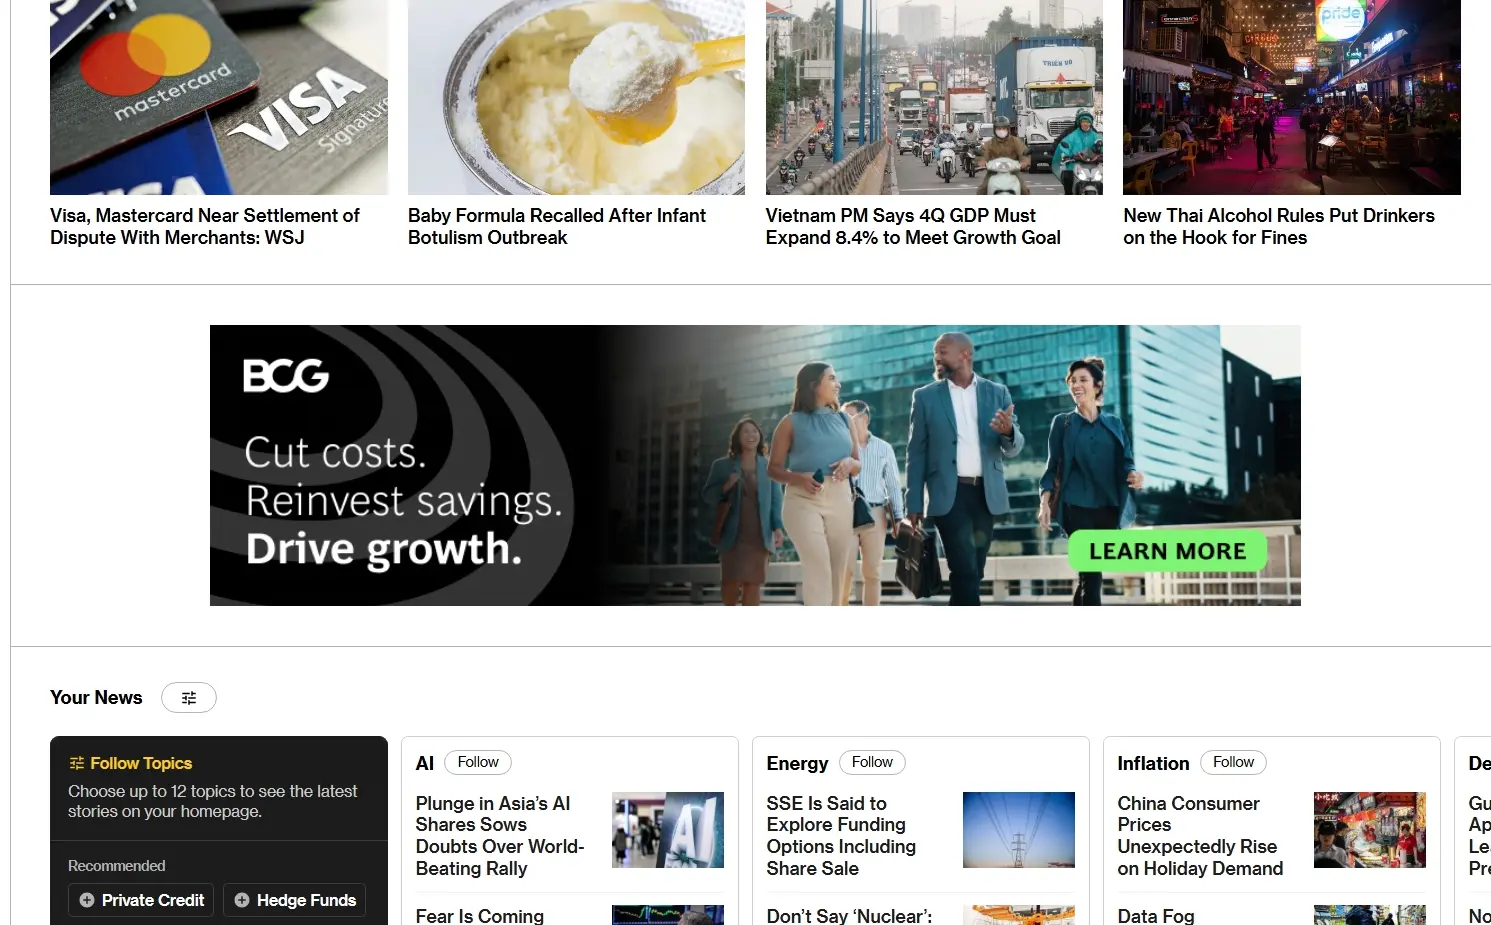Click the yellow Follow Topics filter icon
1491x925 pixels.
(76, 762)
